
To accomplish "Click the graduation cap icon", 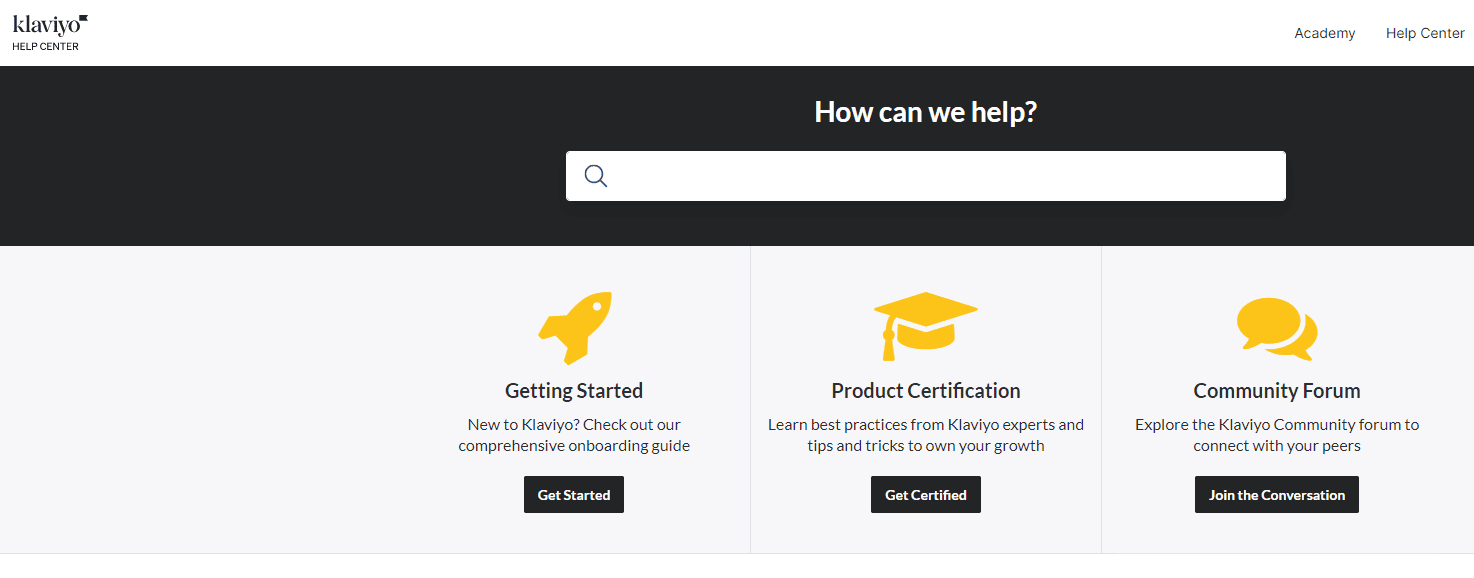I will (x=926, y=326).
